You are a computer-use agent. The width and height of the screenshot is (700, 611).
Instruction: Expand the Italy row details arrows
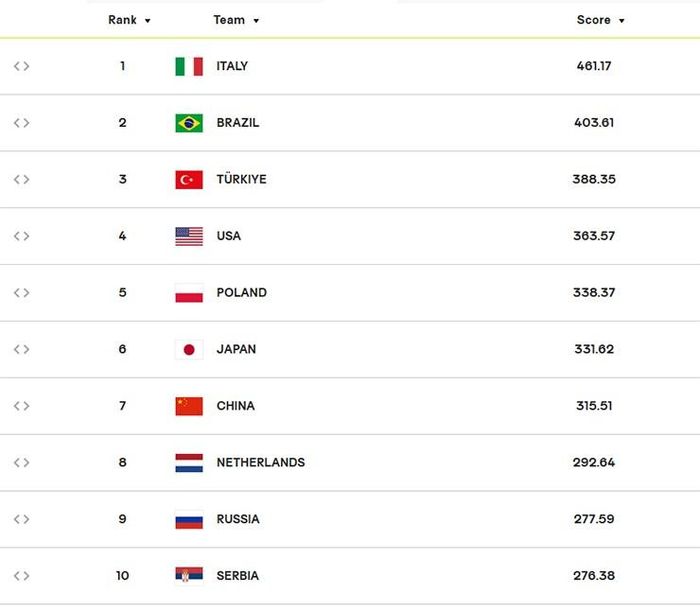pyautogui.click(x=21, y=66)
